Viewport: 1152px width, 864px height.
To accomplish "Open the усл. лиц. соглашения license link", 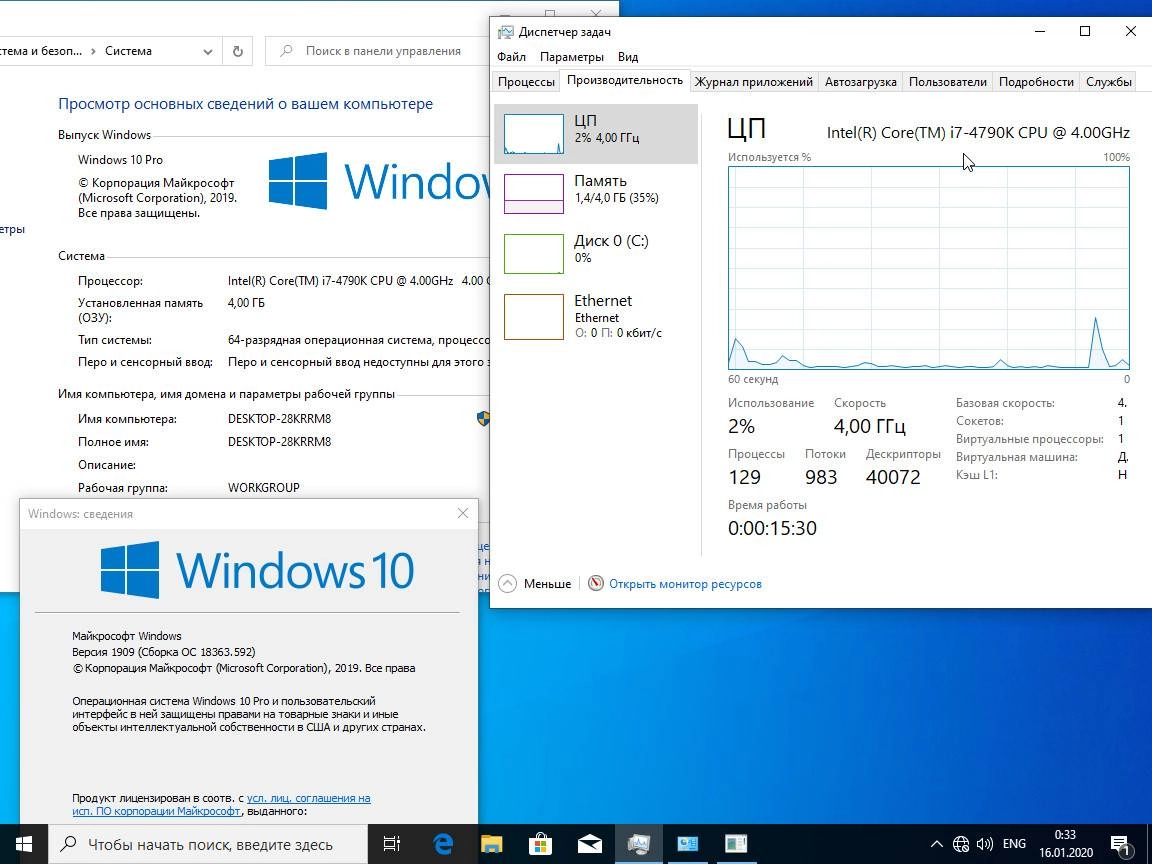I will tap(309, 798).
